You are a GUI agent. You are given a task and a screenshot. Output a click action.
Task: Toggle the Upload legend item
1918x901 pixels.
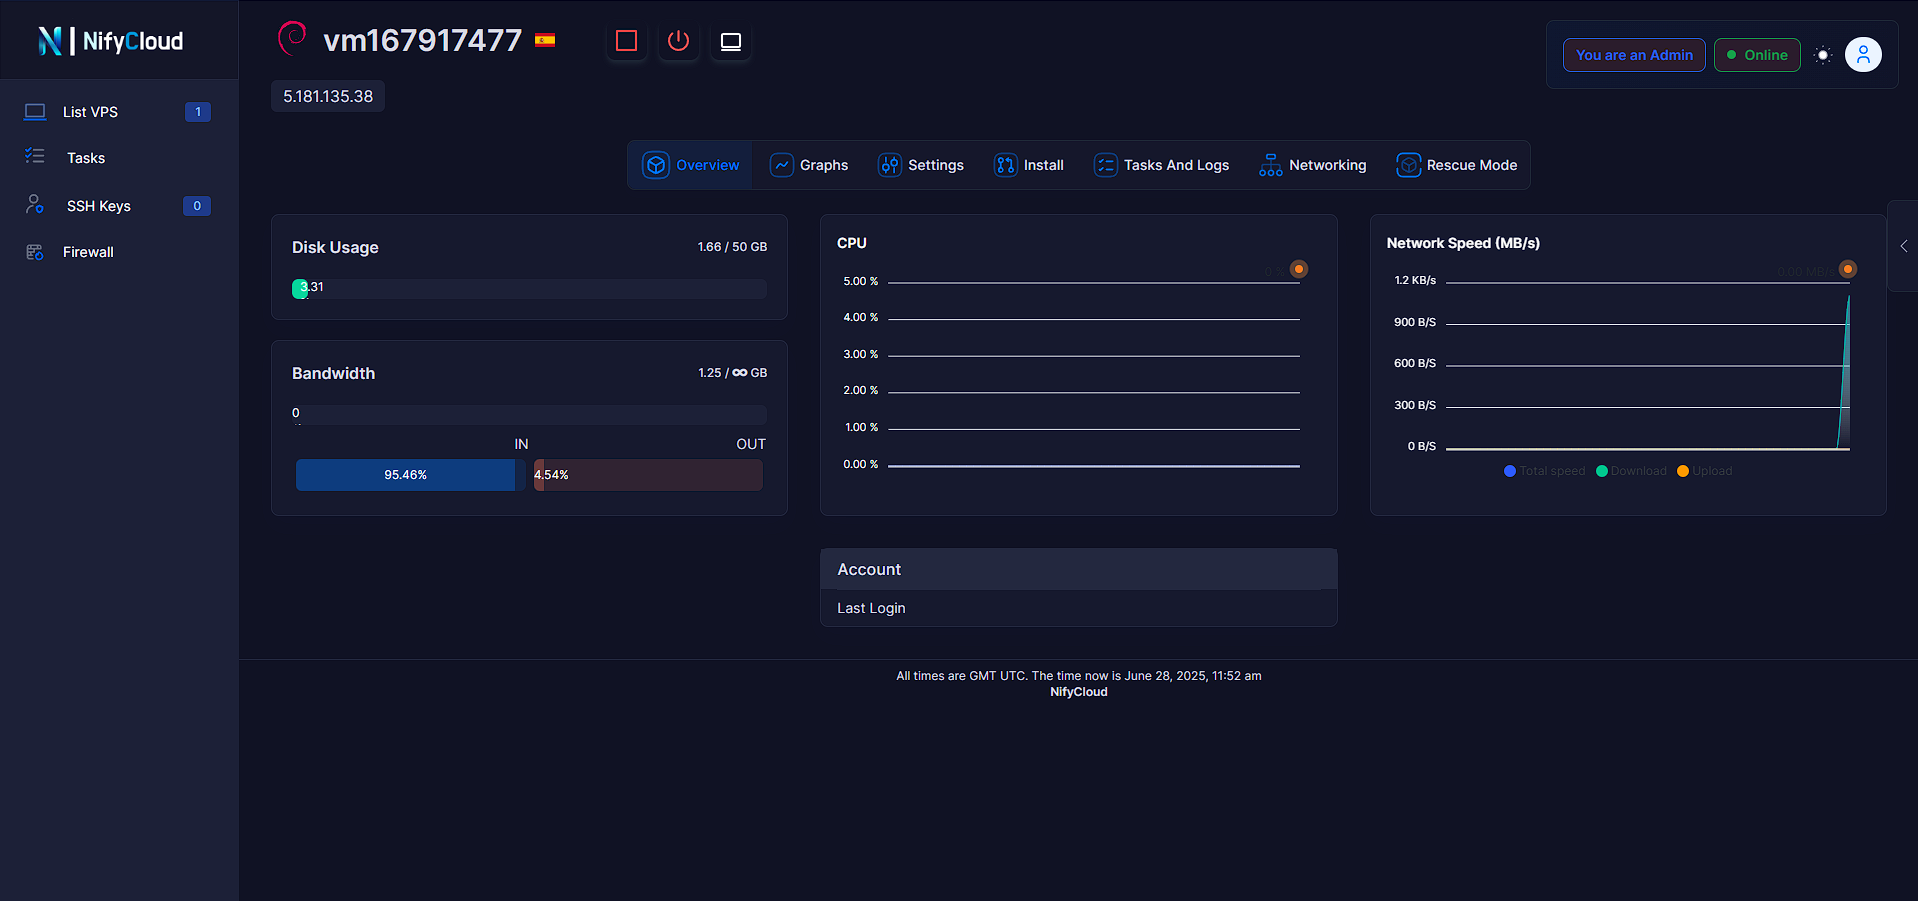pyautogui.click(x=1705, y=471)
